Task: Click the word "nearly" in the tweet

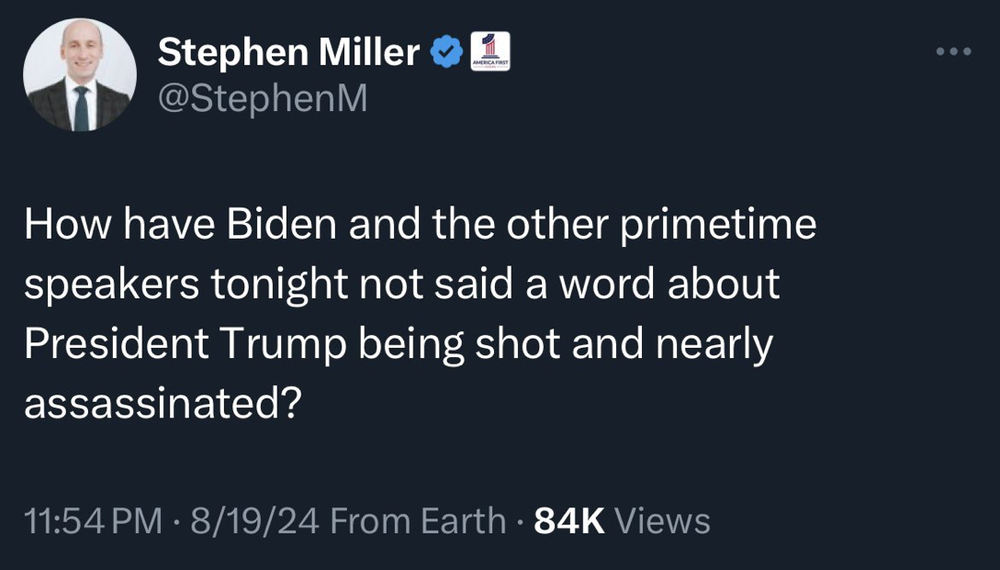Action: 717,344
